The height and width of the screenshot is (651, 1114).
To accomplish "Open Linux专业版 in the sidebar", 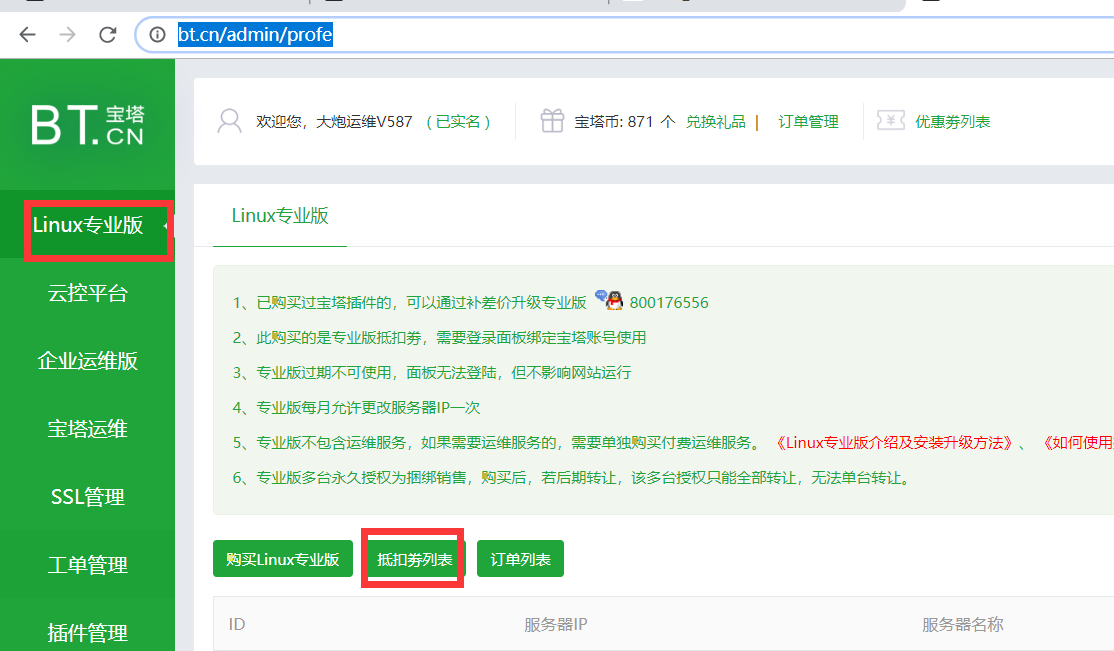I will [x=87, y=225].
